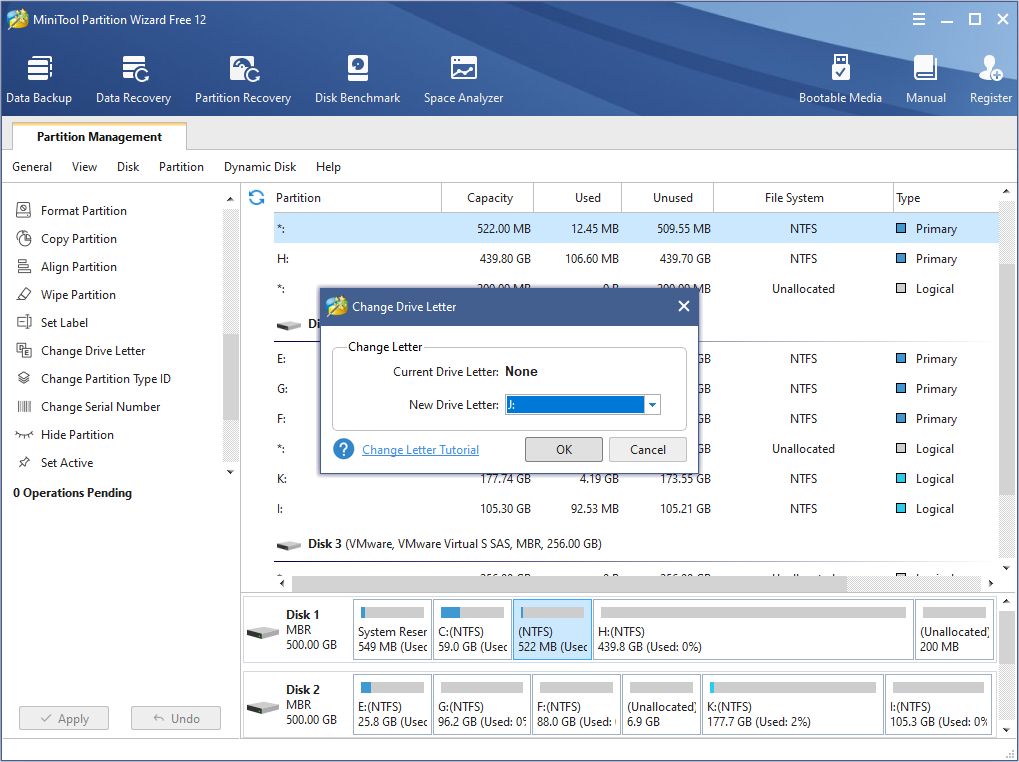
Task: Select the F:(NTFS) block on Disk 2
Action: click(x=576, y=705)
